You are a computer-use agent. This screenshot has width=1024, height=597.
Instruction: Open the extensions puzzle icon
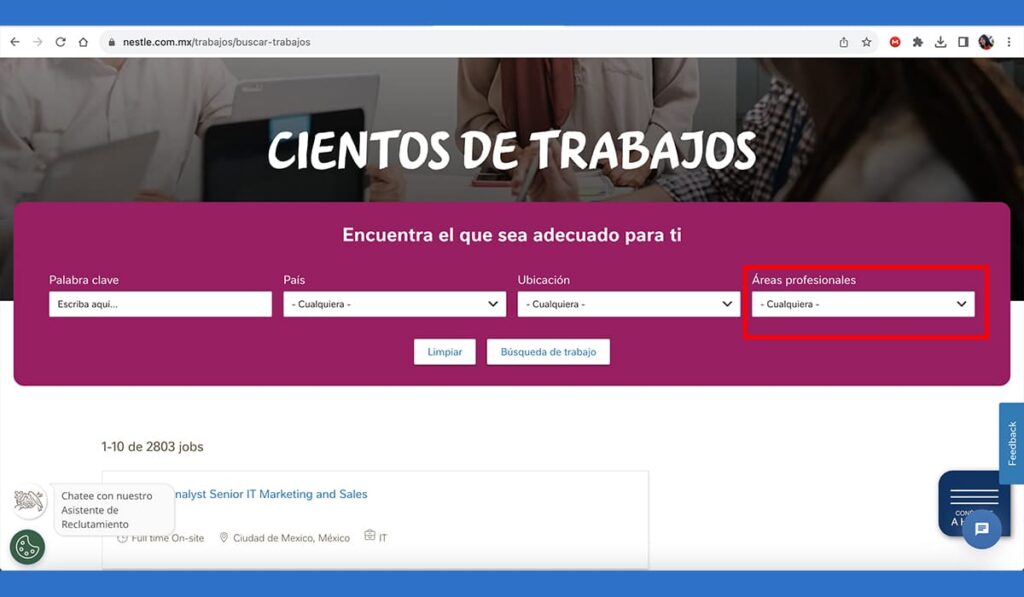pos(918,42)
